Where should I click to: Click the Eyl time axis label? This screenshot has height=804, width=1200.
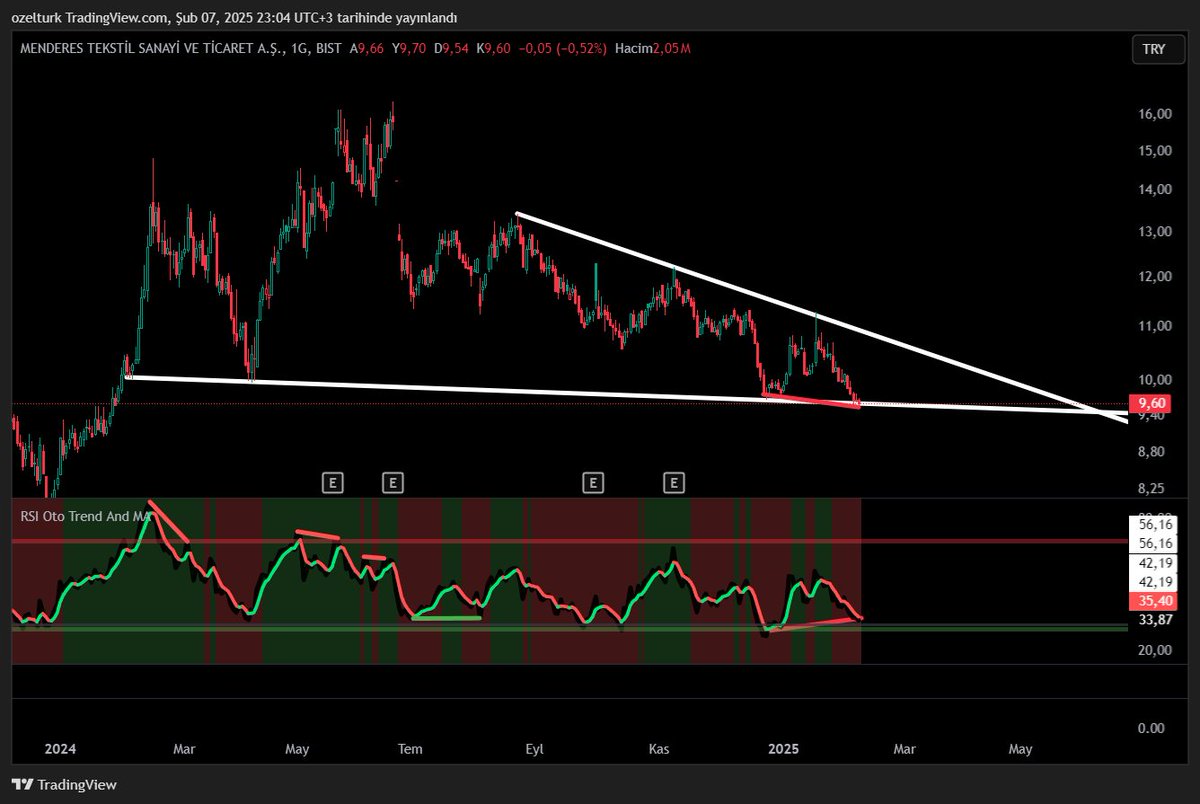(533, 748)
